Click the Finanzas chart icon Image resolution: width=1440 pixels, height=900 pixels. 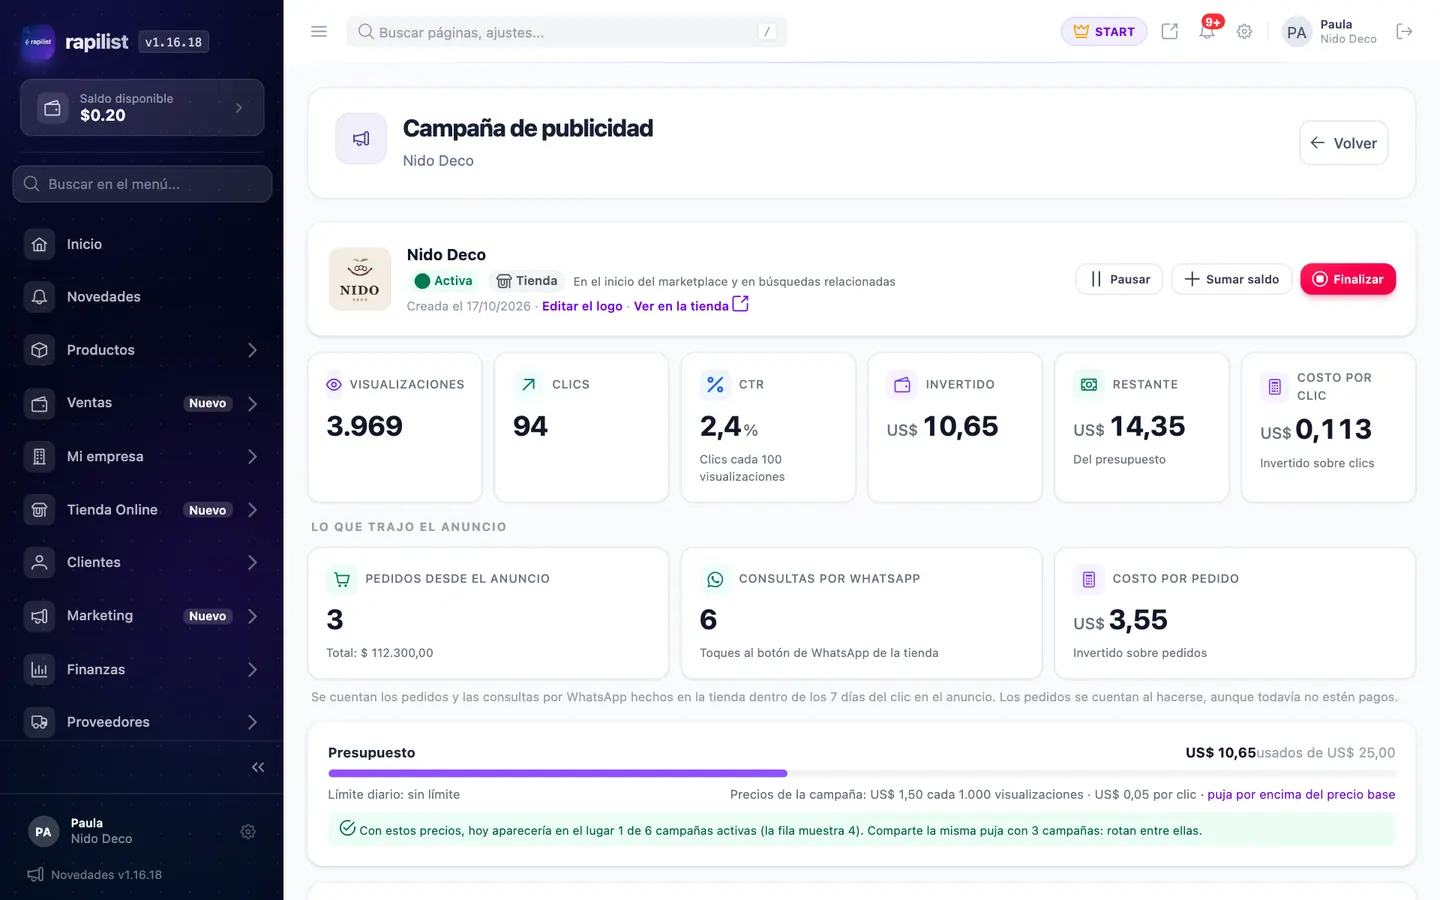pyautogui.click(x=39, y=669)
